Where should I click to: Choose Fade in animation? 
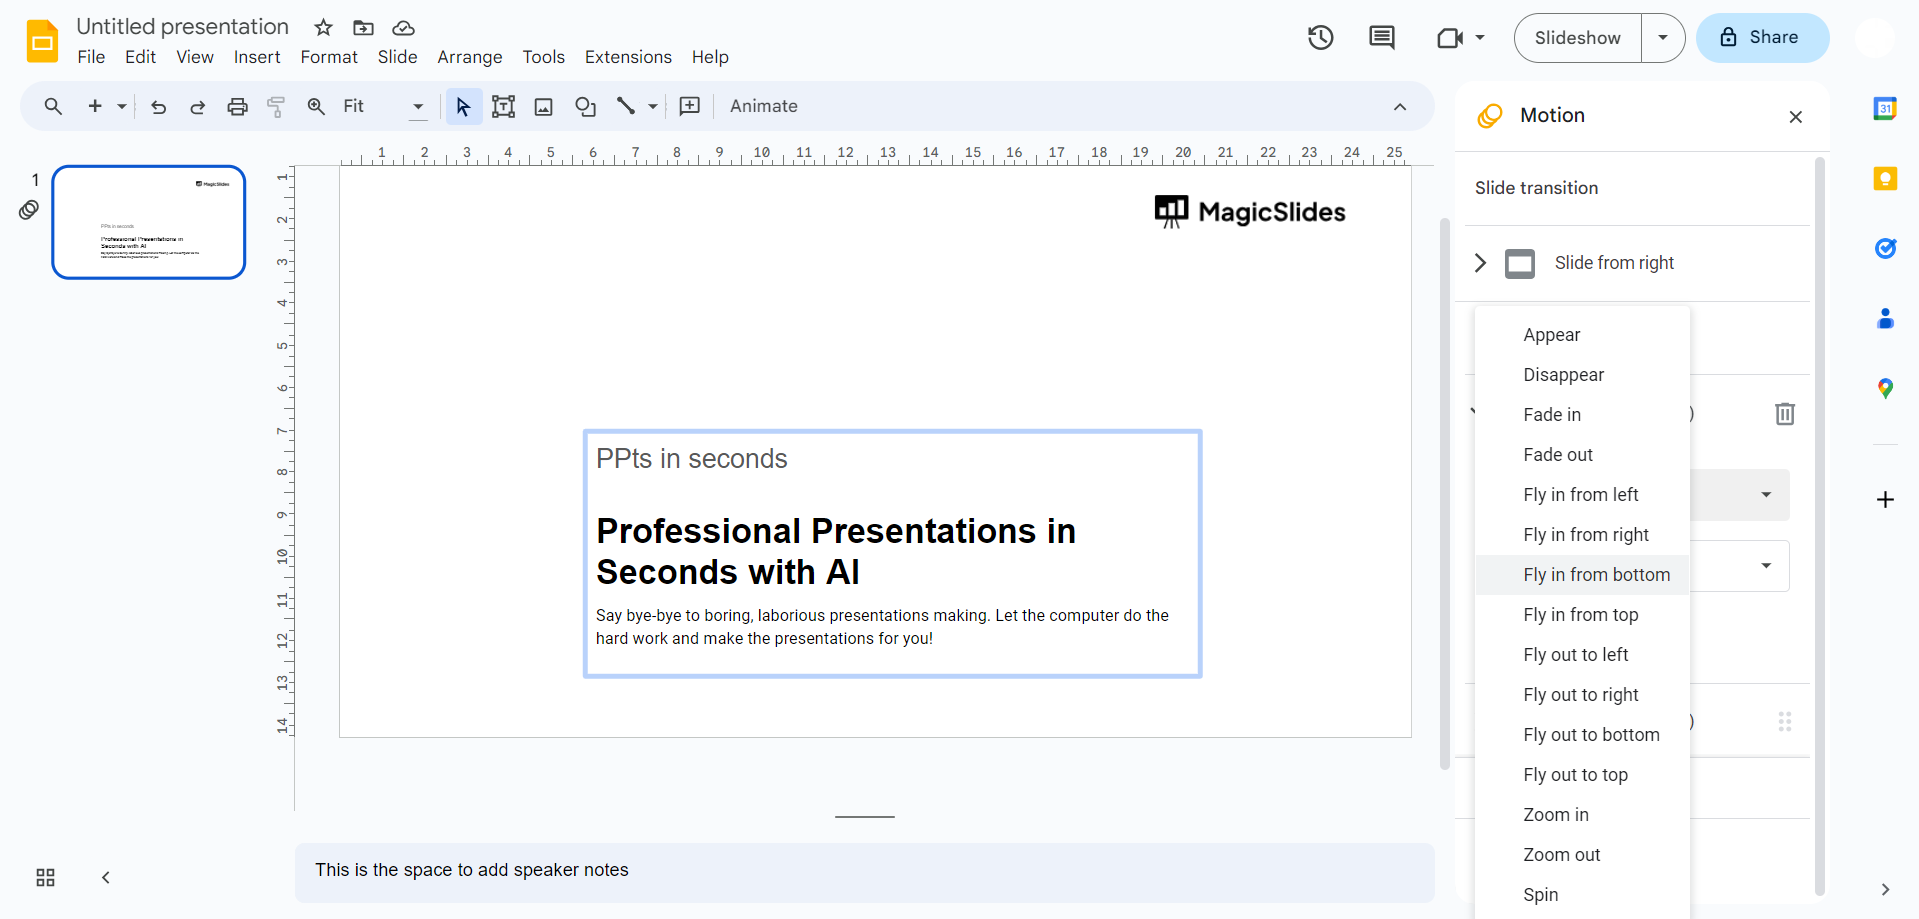click(1583, 415)
